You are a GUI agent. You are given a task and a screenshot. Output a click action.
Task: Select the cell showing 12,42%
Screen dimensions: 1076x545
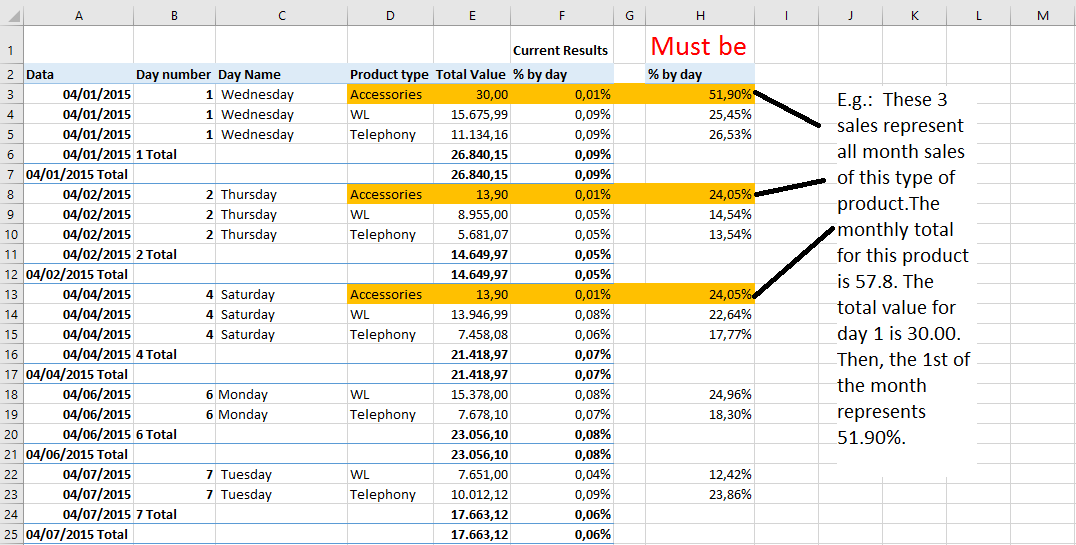point(700,474)
